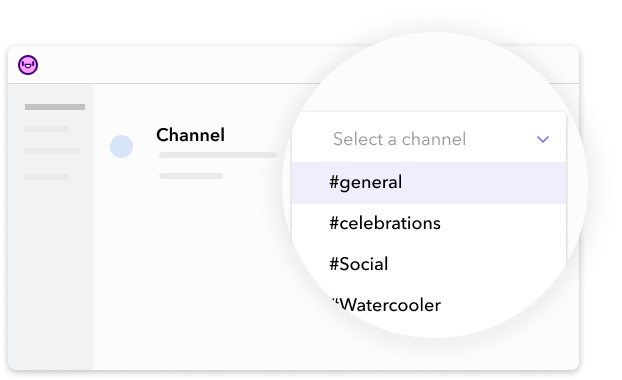Open the Select a channel dropdown
622x380 pixels.
(x=429, y=138)
